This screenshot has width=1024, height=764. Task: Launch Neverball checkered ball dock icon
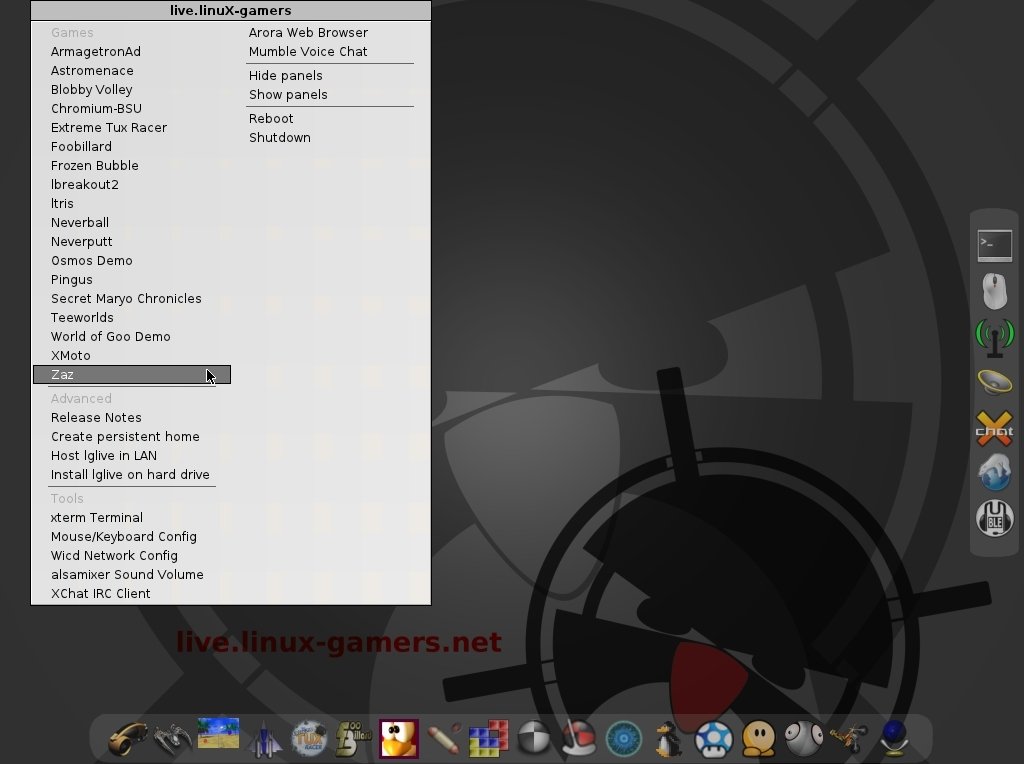pyautogui.click(x=534, y=739)
